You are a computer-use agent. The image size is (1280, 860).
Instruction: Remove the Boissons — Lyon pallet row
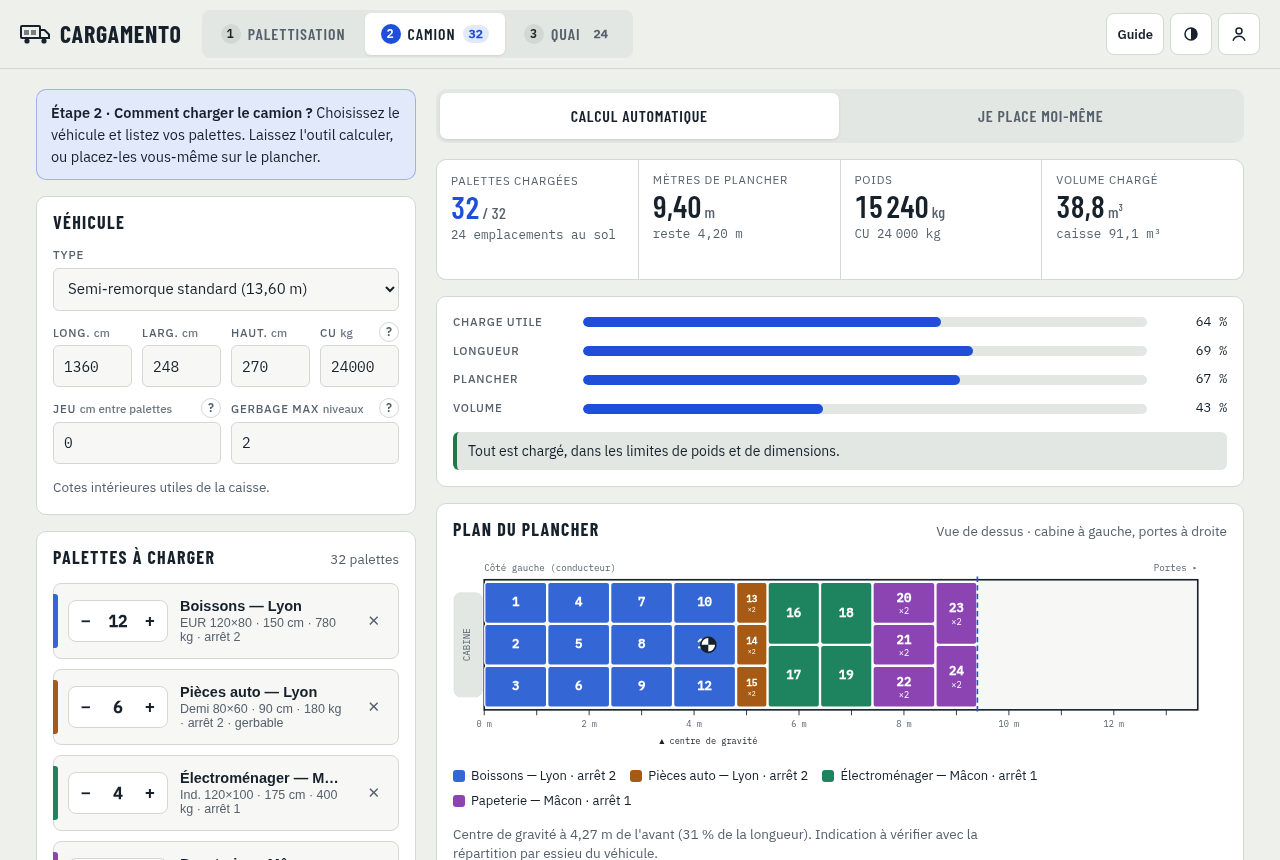pos(374,621)
